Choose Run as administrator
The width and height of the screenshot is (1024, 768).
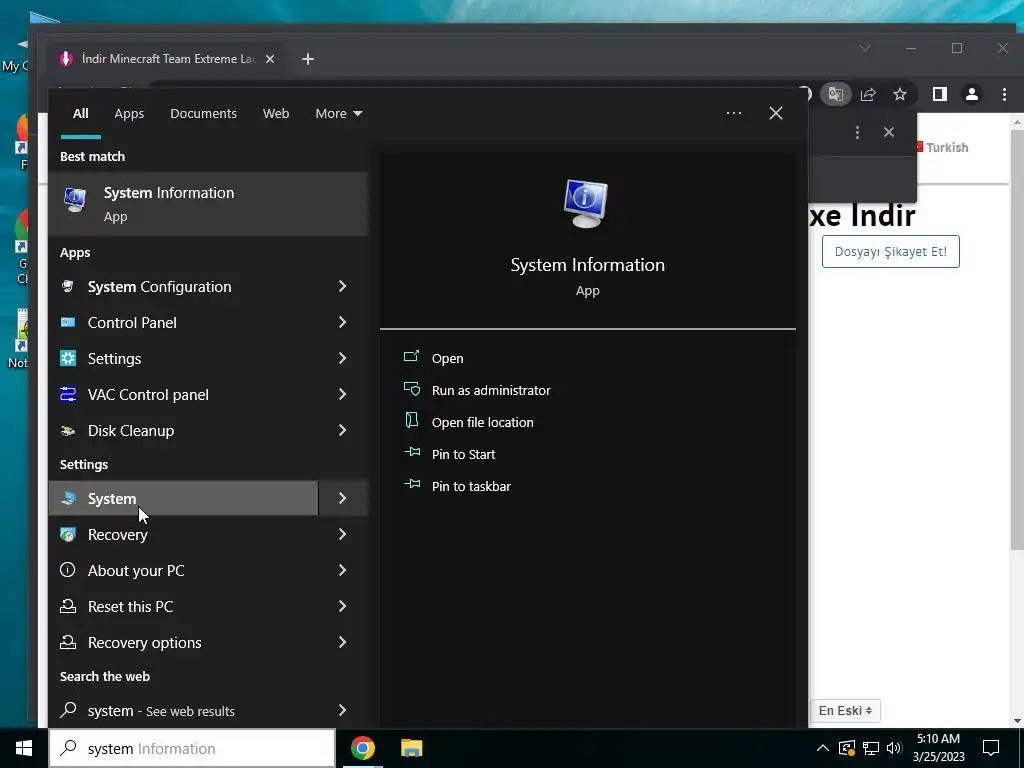point(491,391)
